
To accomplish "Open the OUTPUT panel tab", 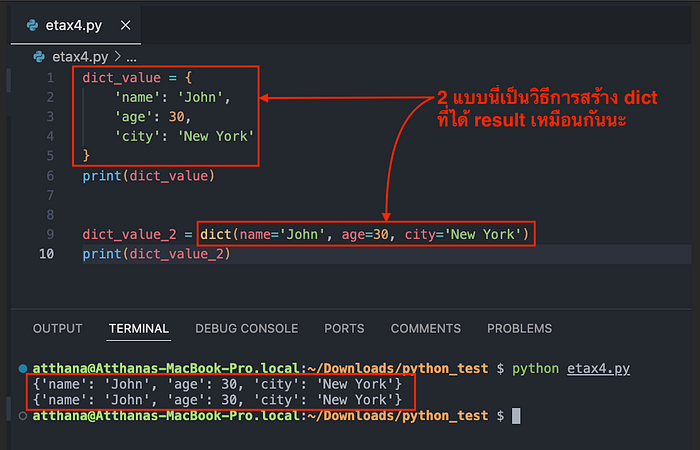I will pyautogui.click(x=58, y=329).
